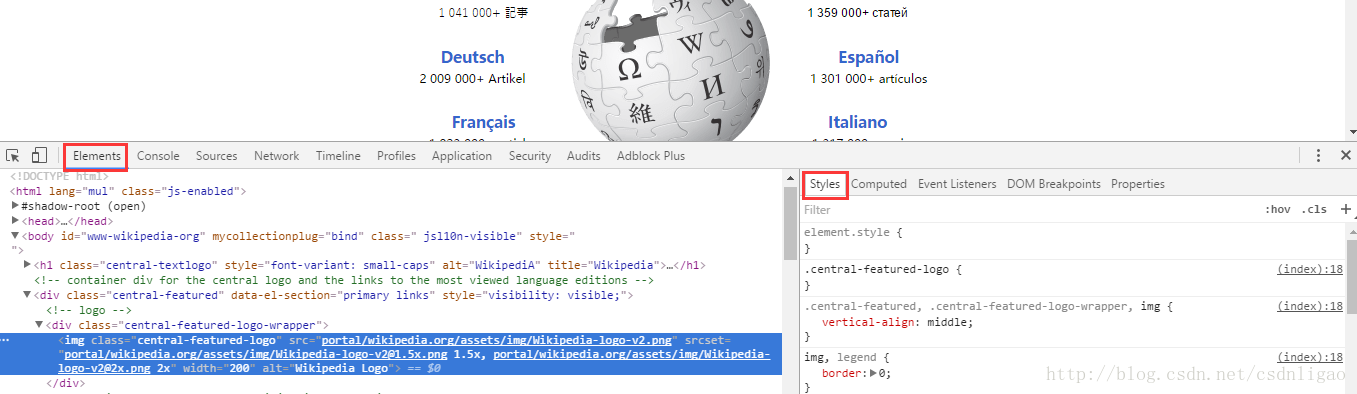The image size is (1357, 394).
Task: Open the Timeline tab
Action: pos(338,156)
